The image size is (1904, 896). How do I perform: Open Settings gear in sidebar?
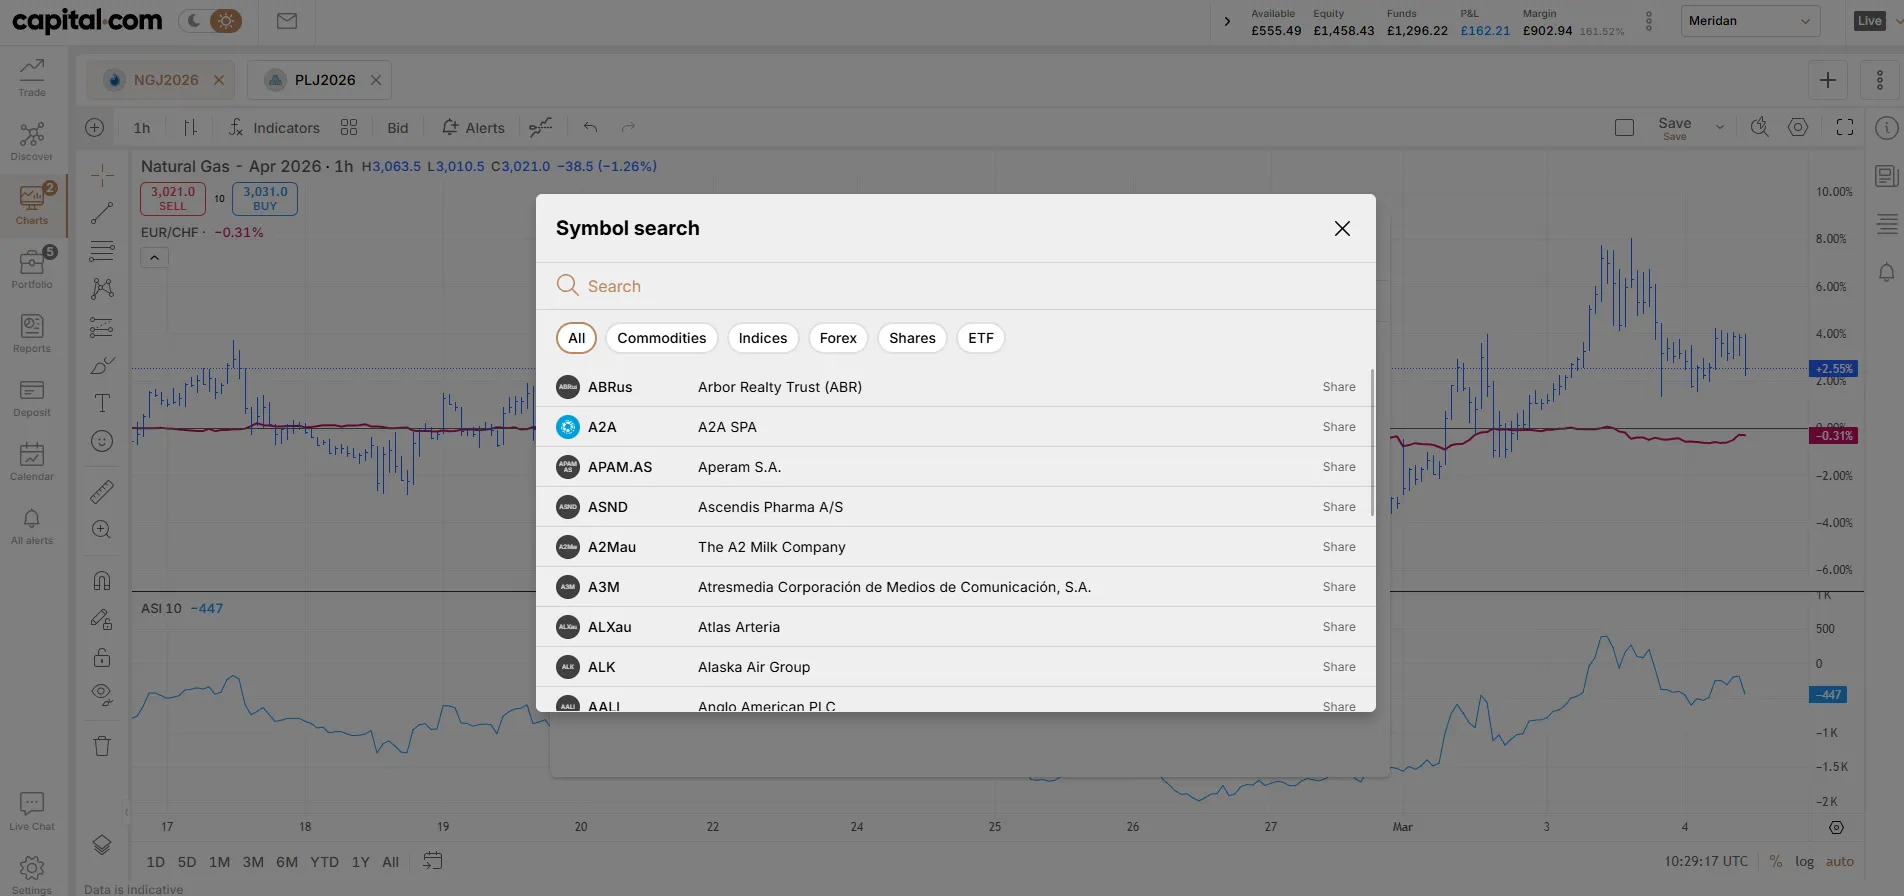coord(32,873)
